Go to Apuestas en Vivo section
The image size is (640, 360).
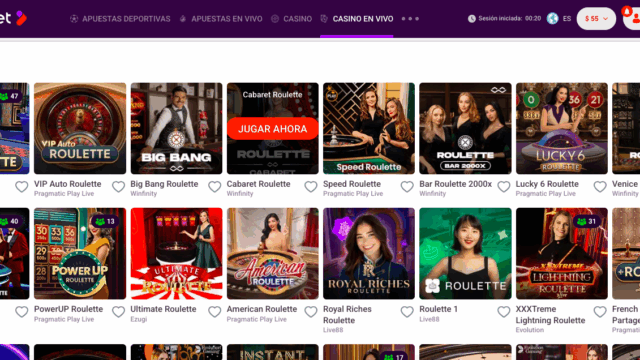227,19
